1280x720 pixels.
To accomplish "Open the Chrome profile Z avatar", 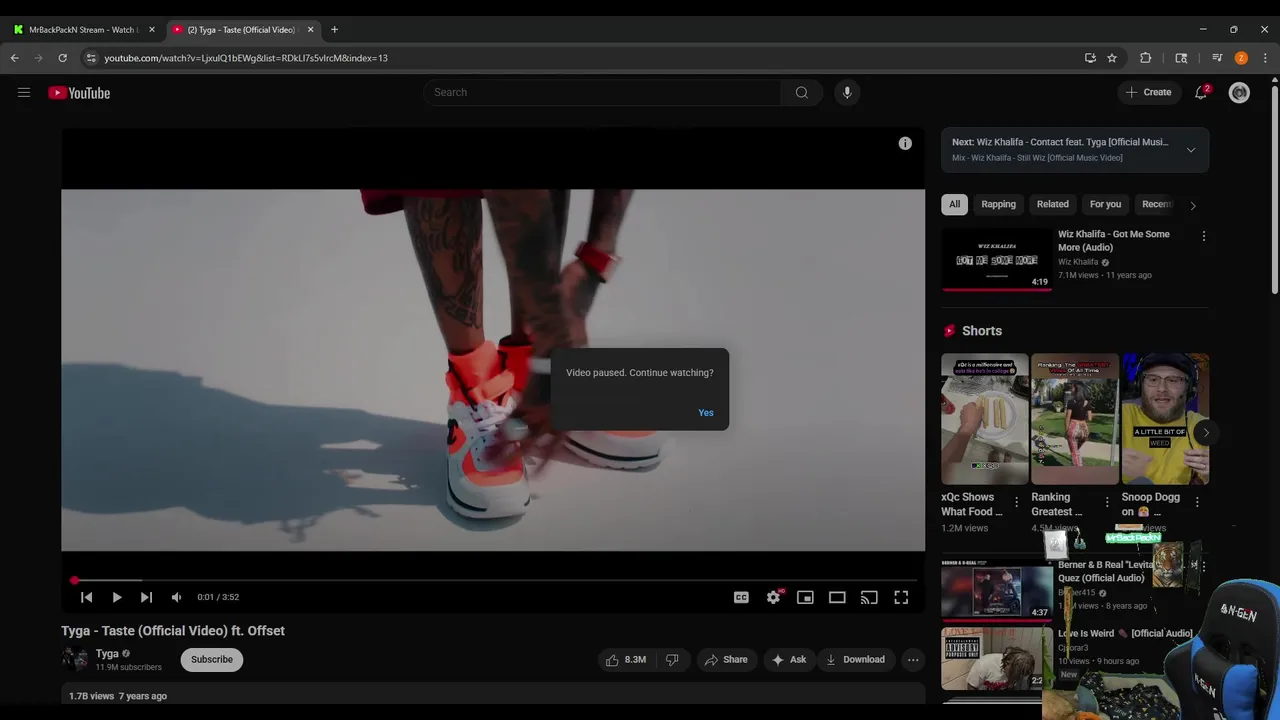I will 1241,58.
